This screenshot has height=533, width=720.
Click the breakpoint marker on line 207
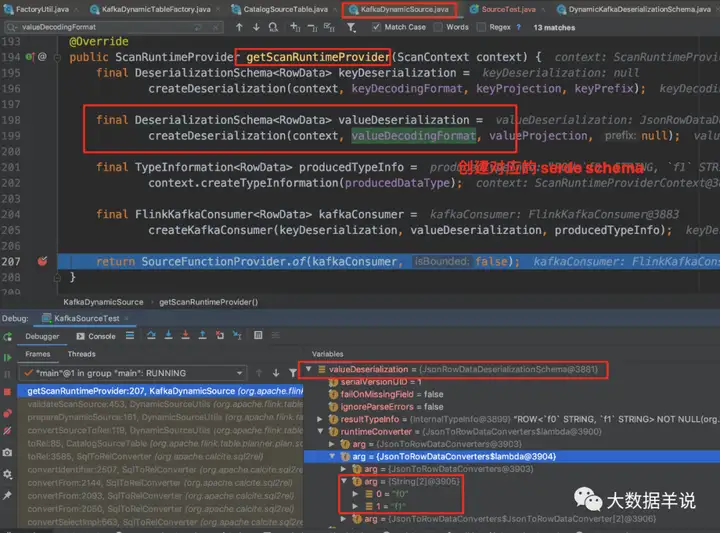point(42,262)
